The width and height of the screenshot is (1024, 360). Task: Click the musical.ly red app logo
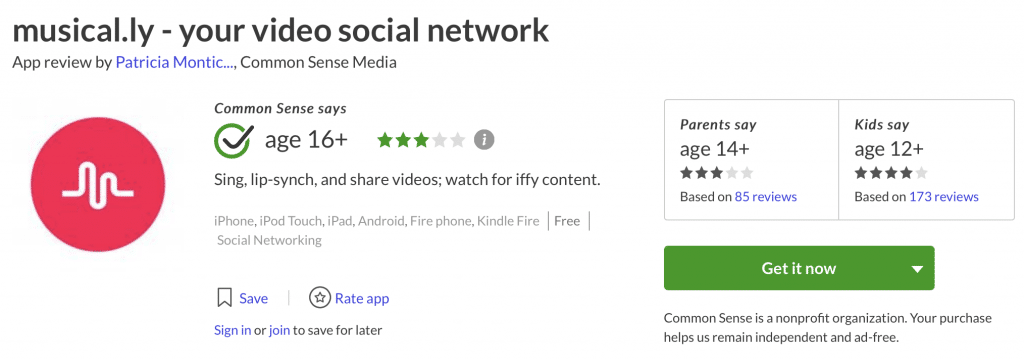tap(97, 186)
